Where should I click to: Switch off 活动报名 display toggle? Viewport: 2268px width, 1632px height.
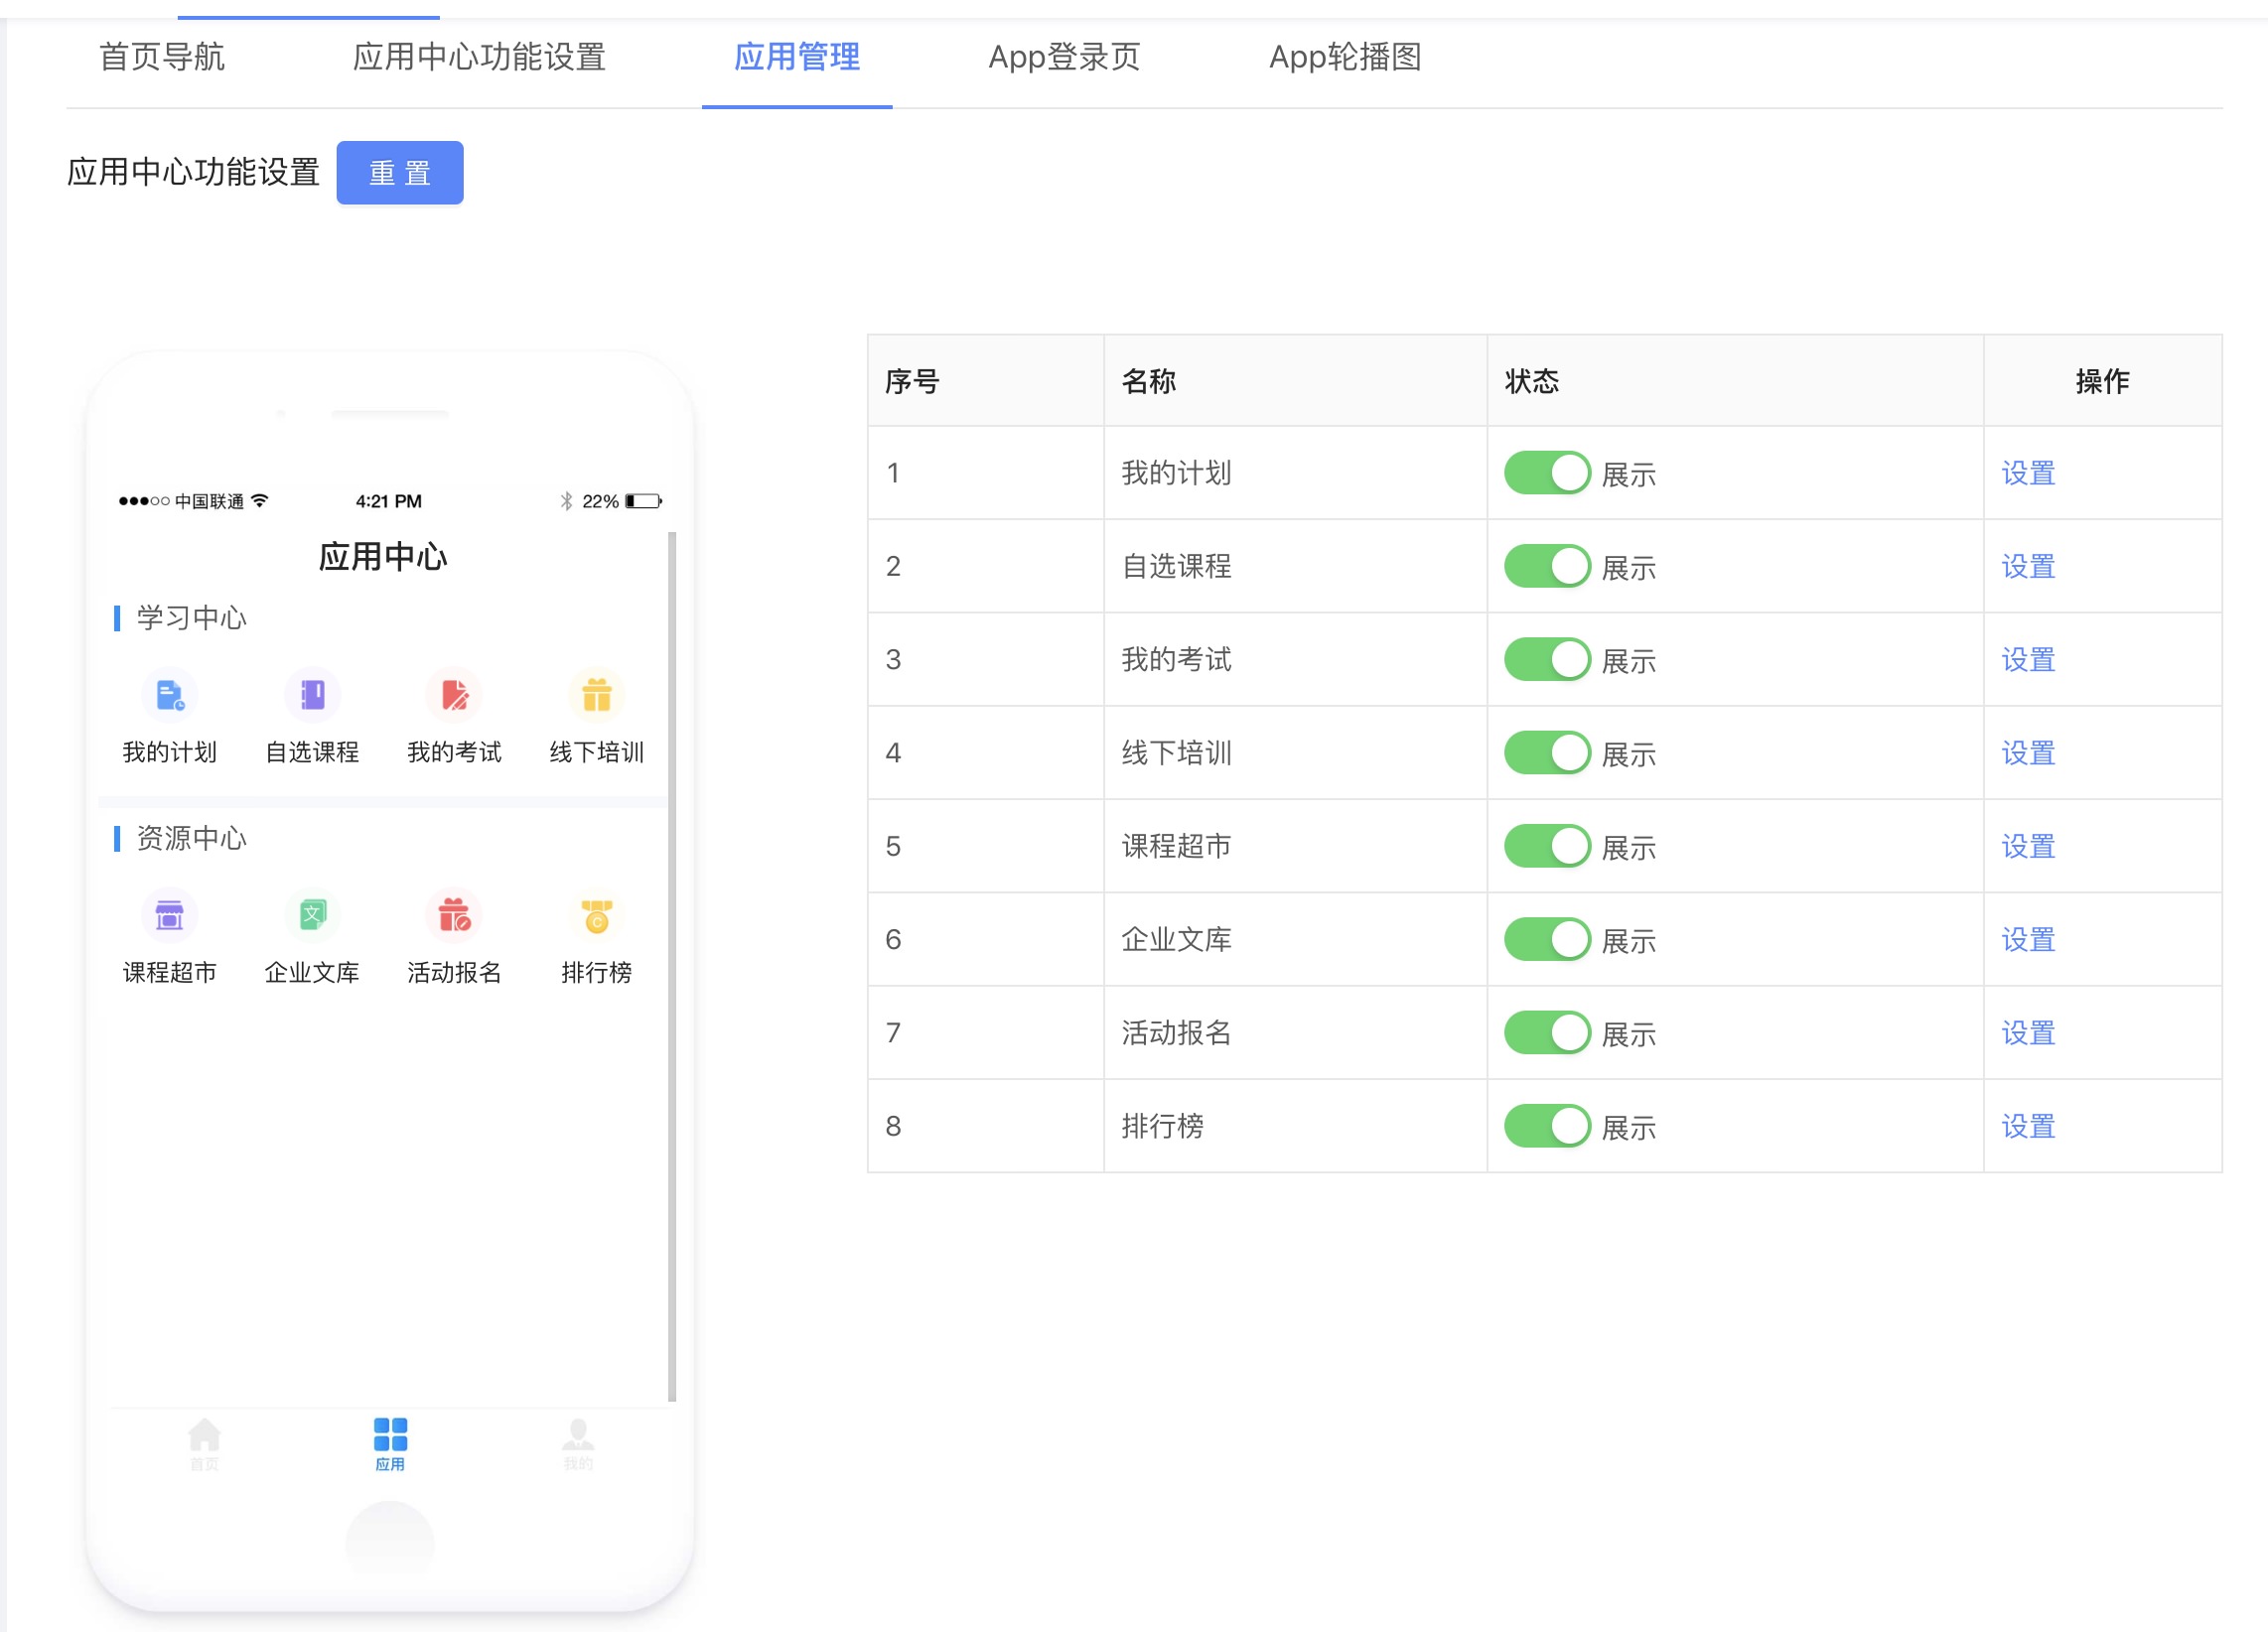coord(1547,1032)
